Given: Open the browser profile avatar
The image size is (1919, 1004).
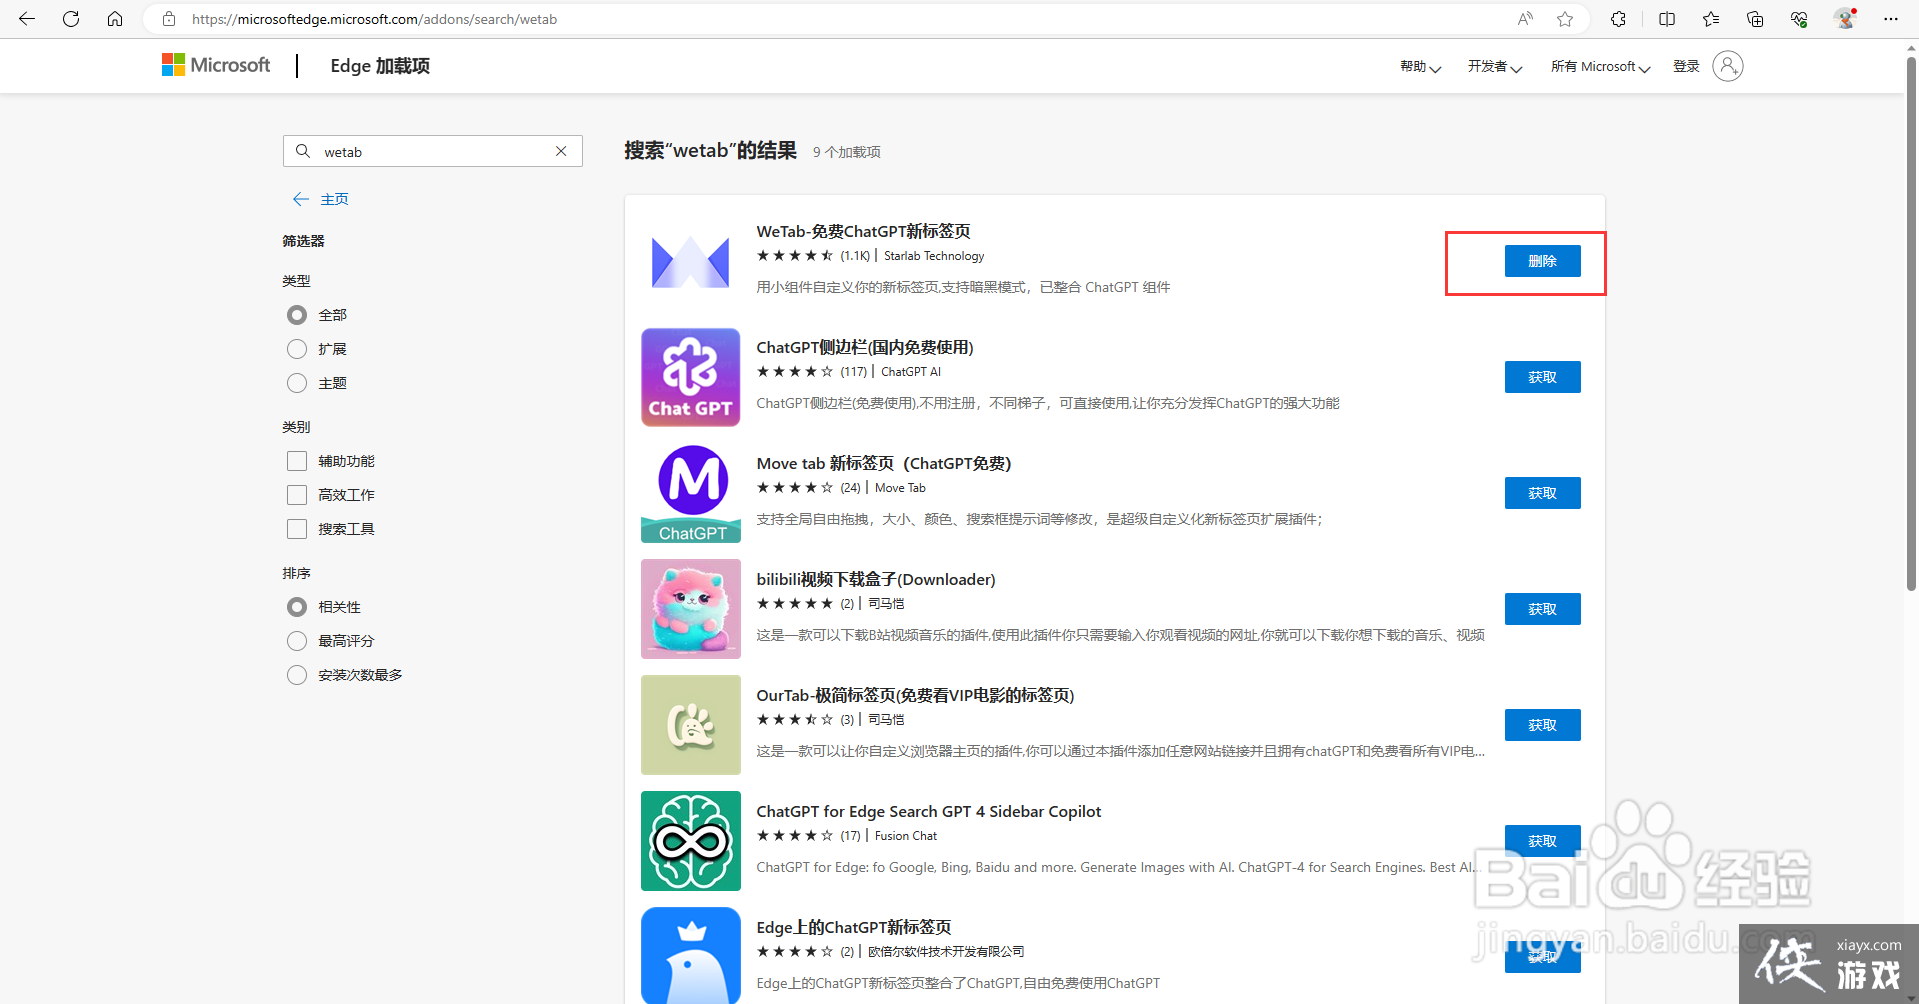Looking at the screenshot, I should 1845,19.
